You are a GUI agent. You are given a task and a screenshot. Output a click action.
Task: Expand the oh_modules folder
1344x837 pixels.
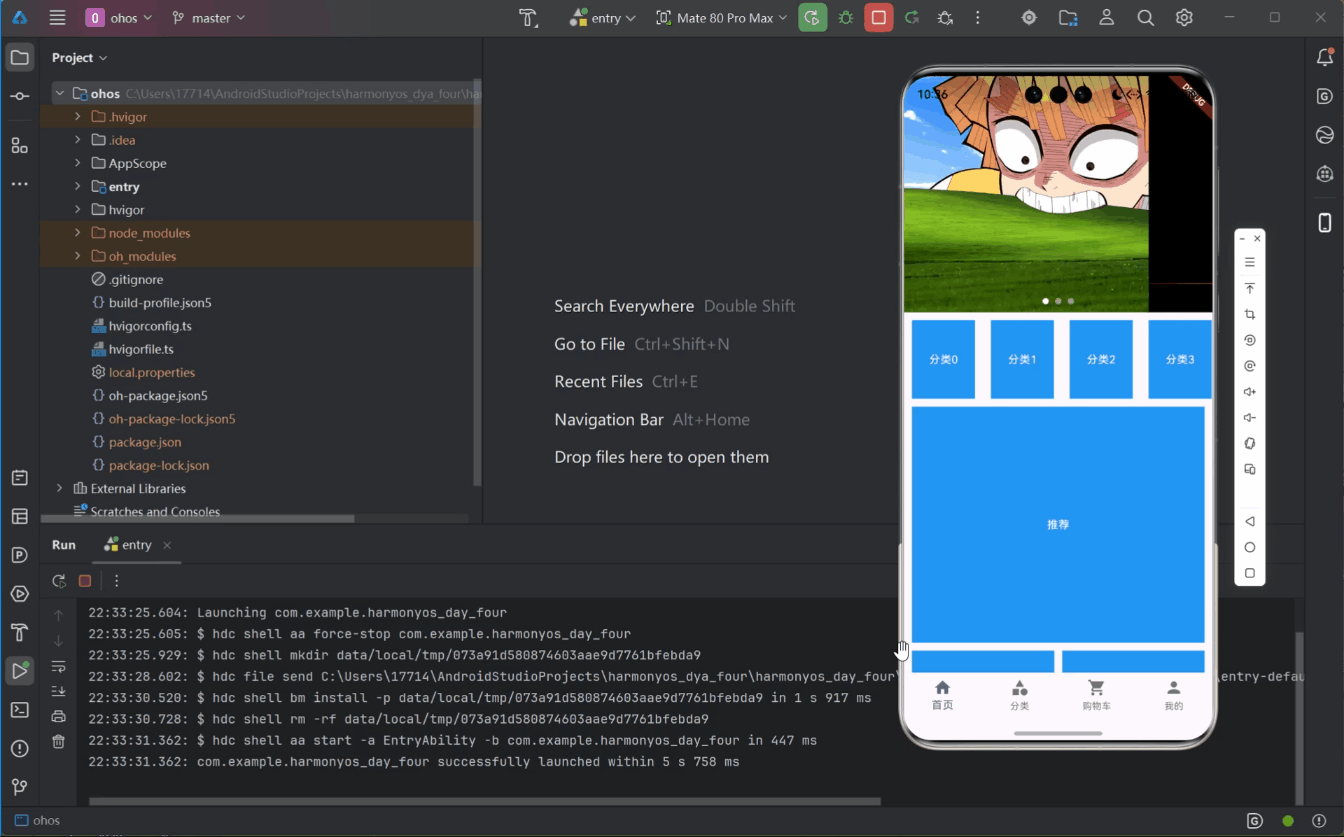click(x=78, y=256)
